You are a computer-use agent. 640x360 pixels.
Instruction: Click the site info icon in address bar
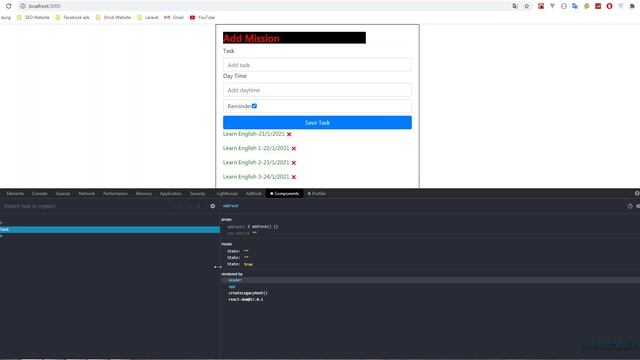click(x=23, y=6)
